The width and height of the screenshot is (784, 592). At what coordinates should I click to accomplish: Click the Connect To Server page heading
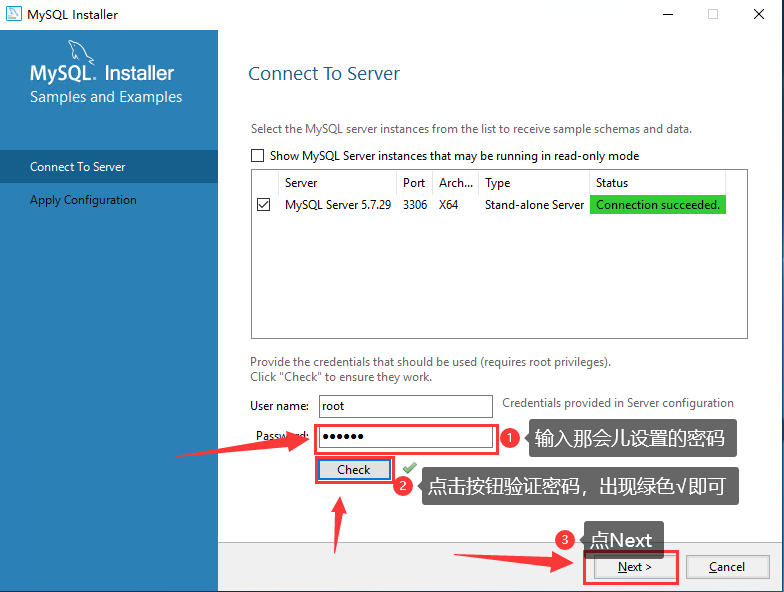pos(324,74)
